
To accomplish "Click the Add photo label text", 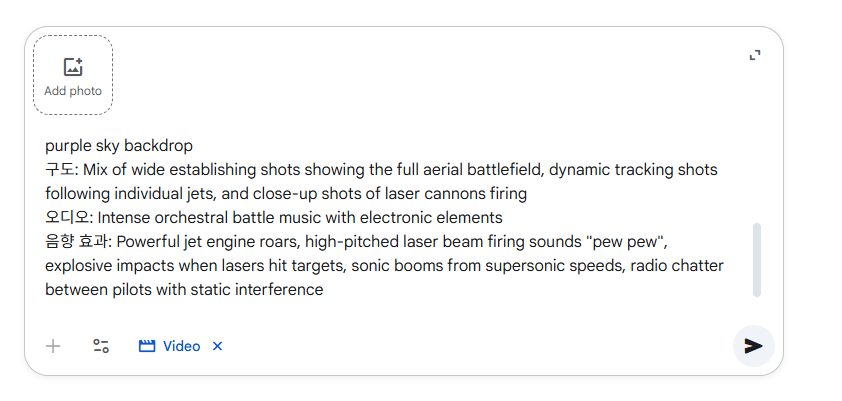I will tap(73, 91).
